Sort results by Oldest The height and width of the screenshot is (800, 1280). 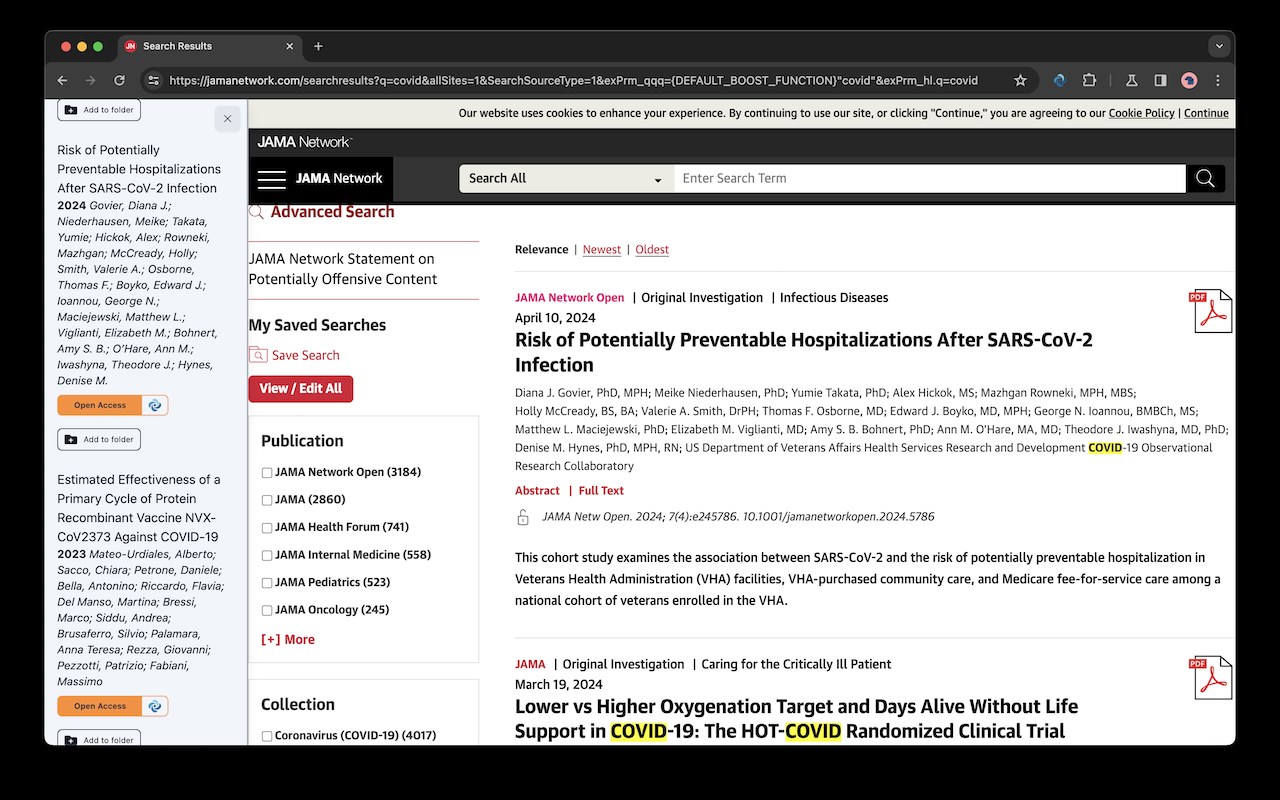[652, 250]
